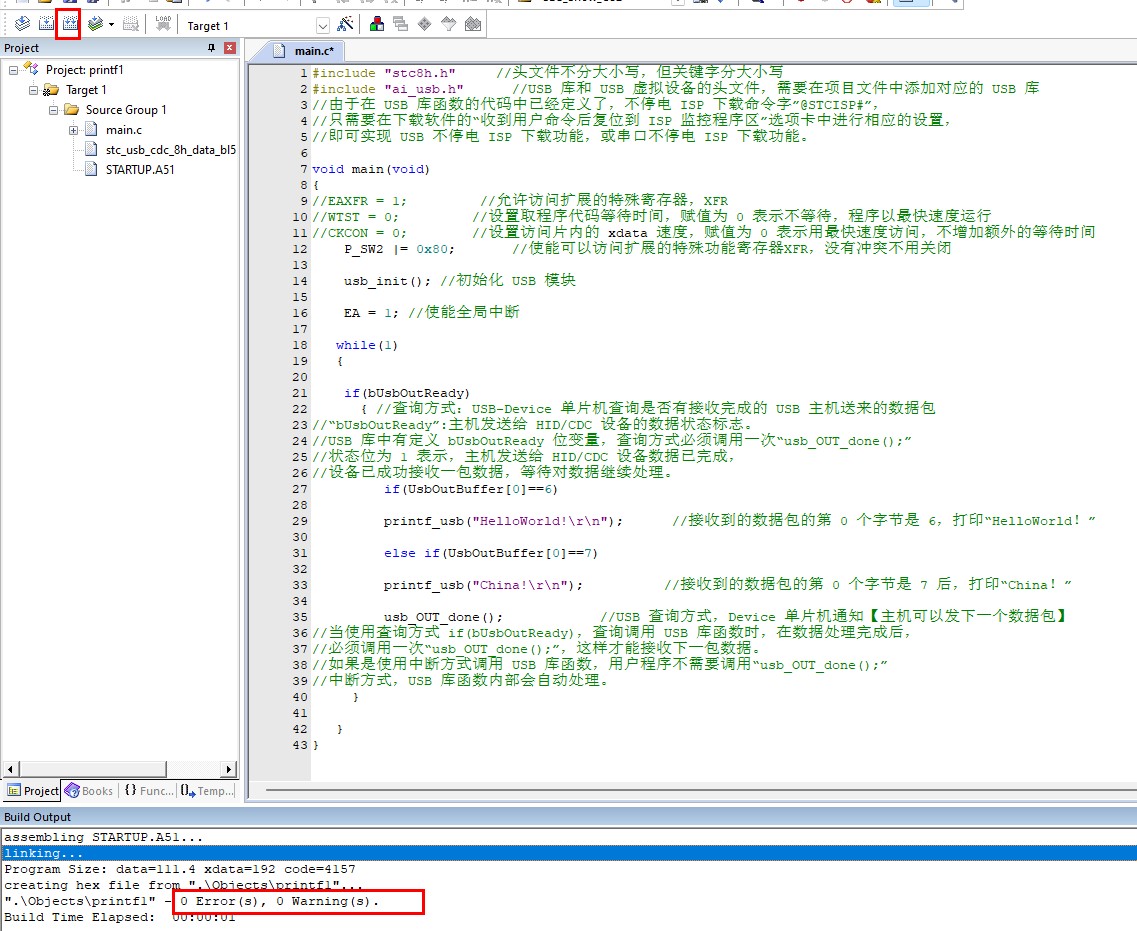
Task: Click the Select Software Packs icon
Action: (449, 24)
